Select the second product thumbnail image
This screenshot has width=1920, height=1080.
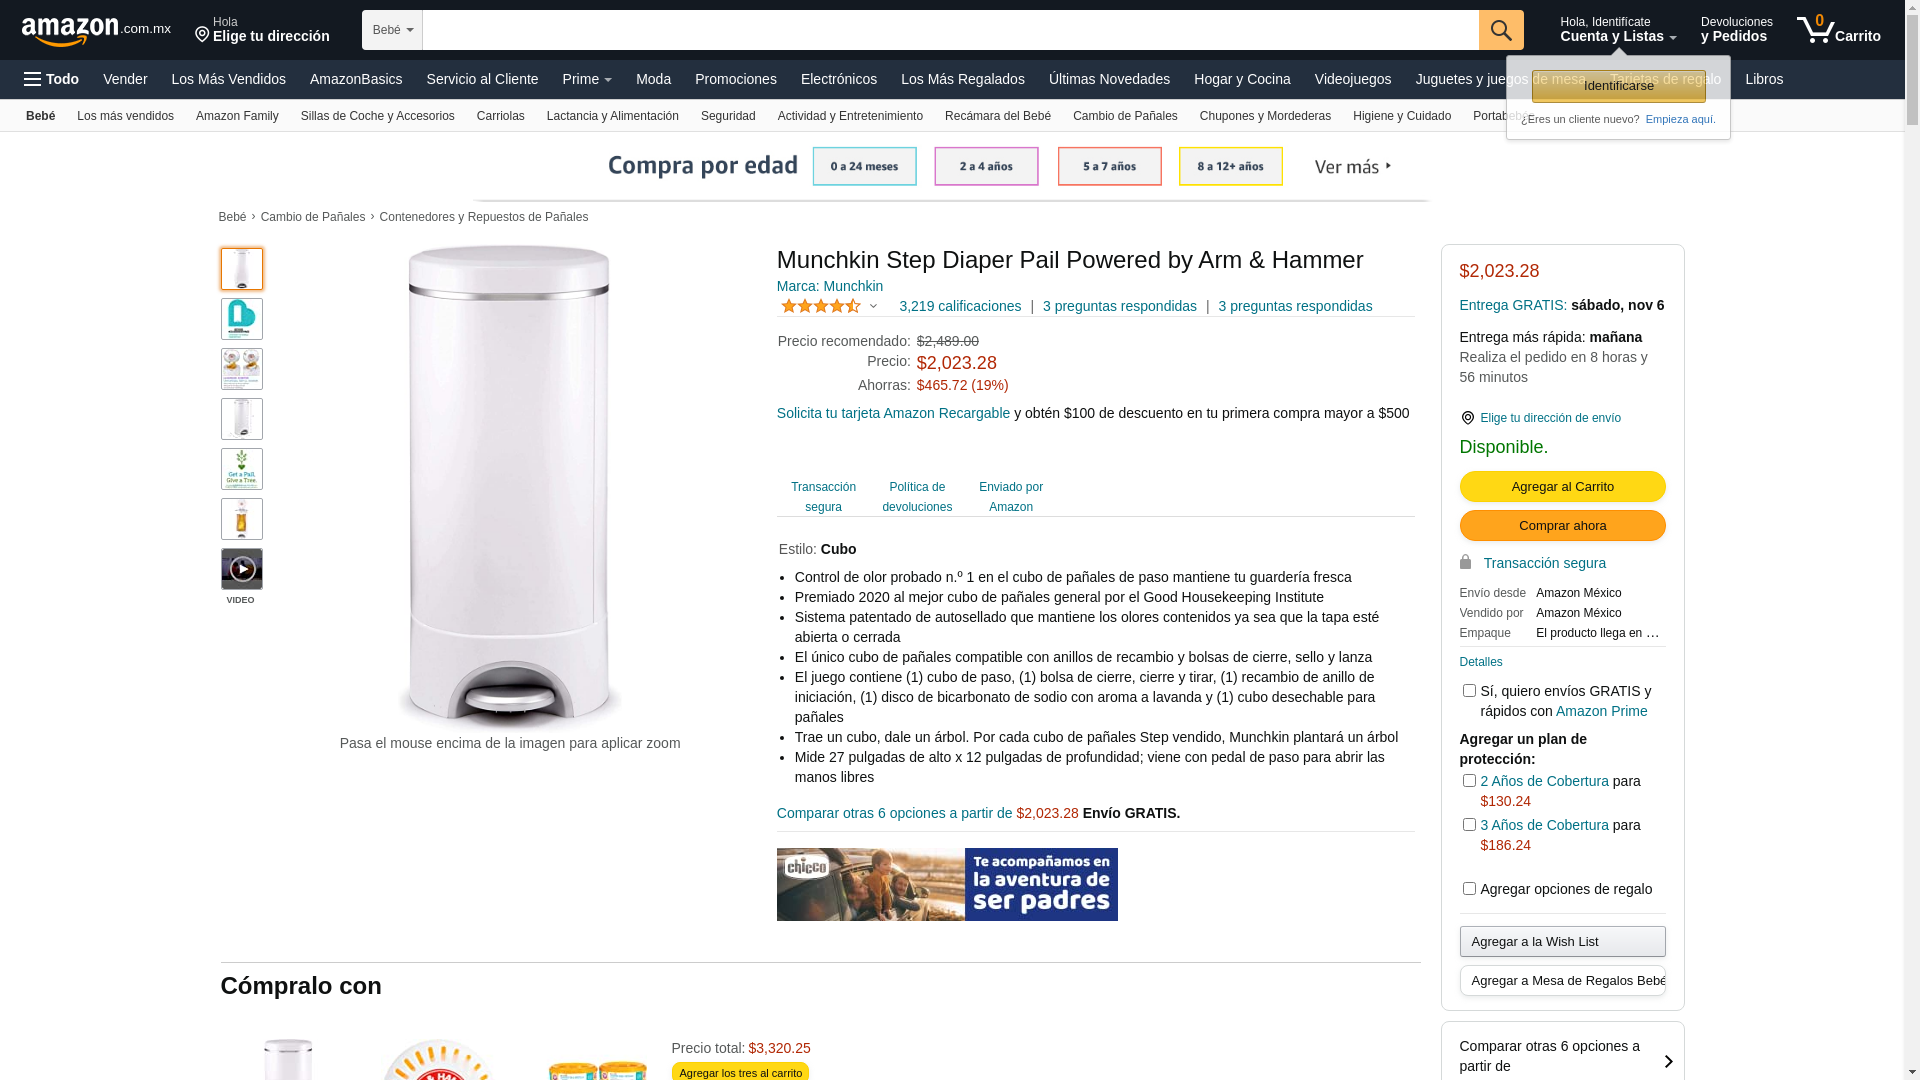click(242, 319)
